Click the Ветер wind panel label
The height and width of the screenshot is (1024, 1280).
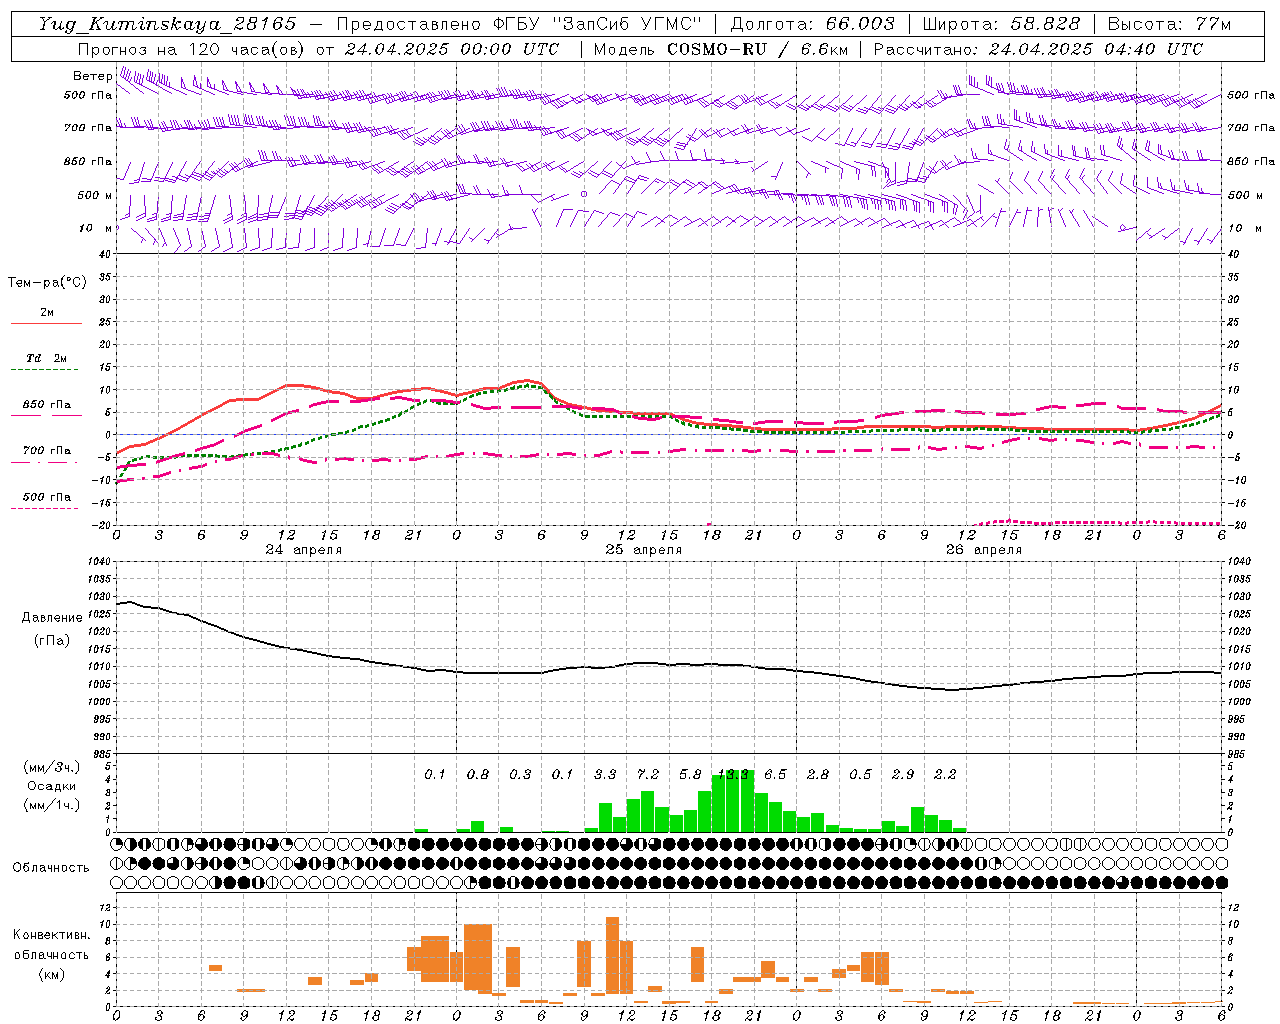tap(92, 76)
